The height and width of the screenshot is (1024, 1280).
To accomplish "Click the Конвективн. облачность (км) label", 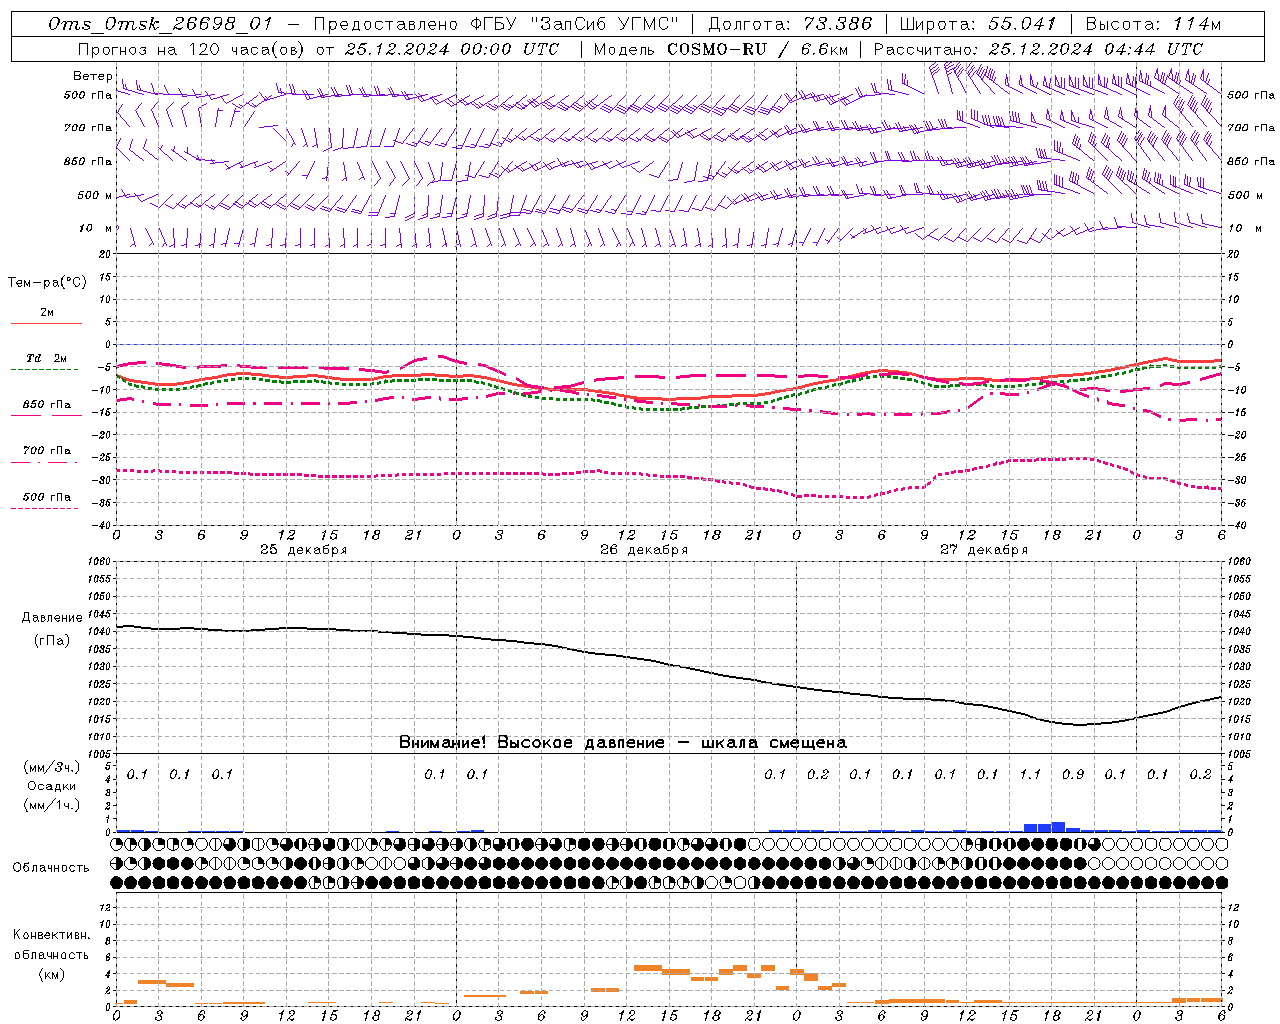I will [x=51, y=955].
